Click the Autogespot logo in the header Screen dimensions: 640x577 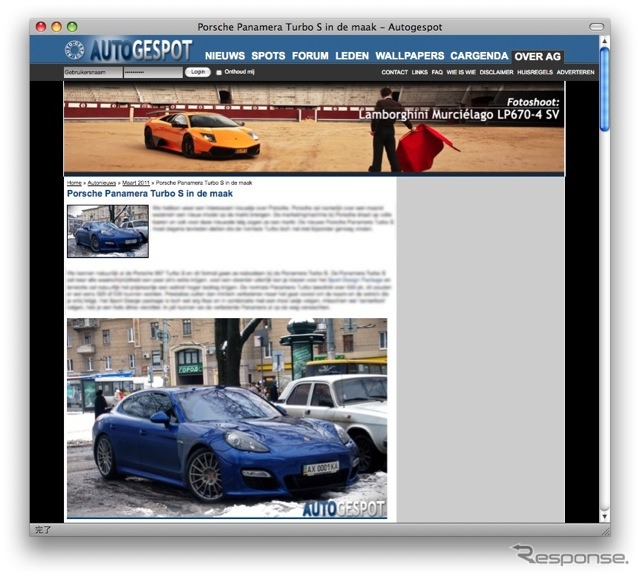coord(129,50)
